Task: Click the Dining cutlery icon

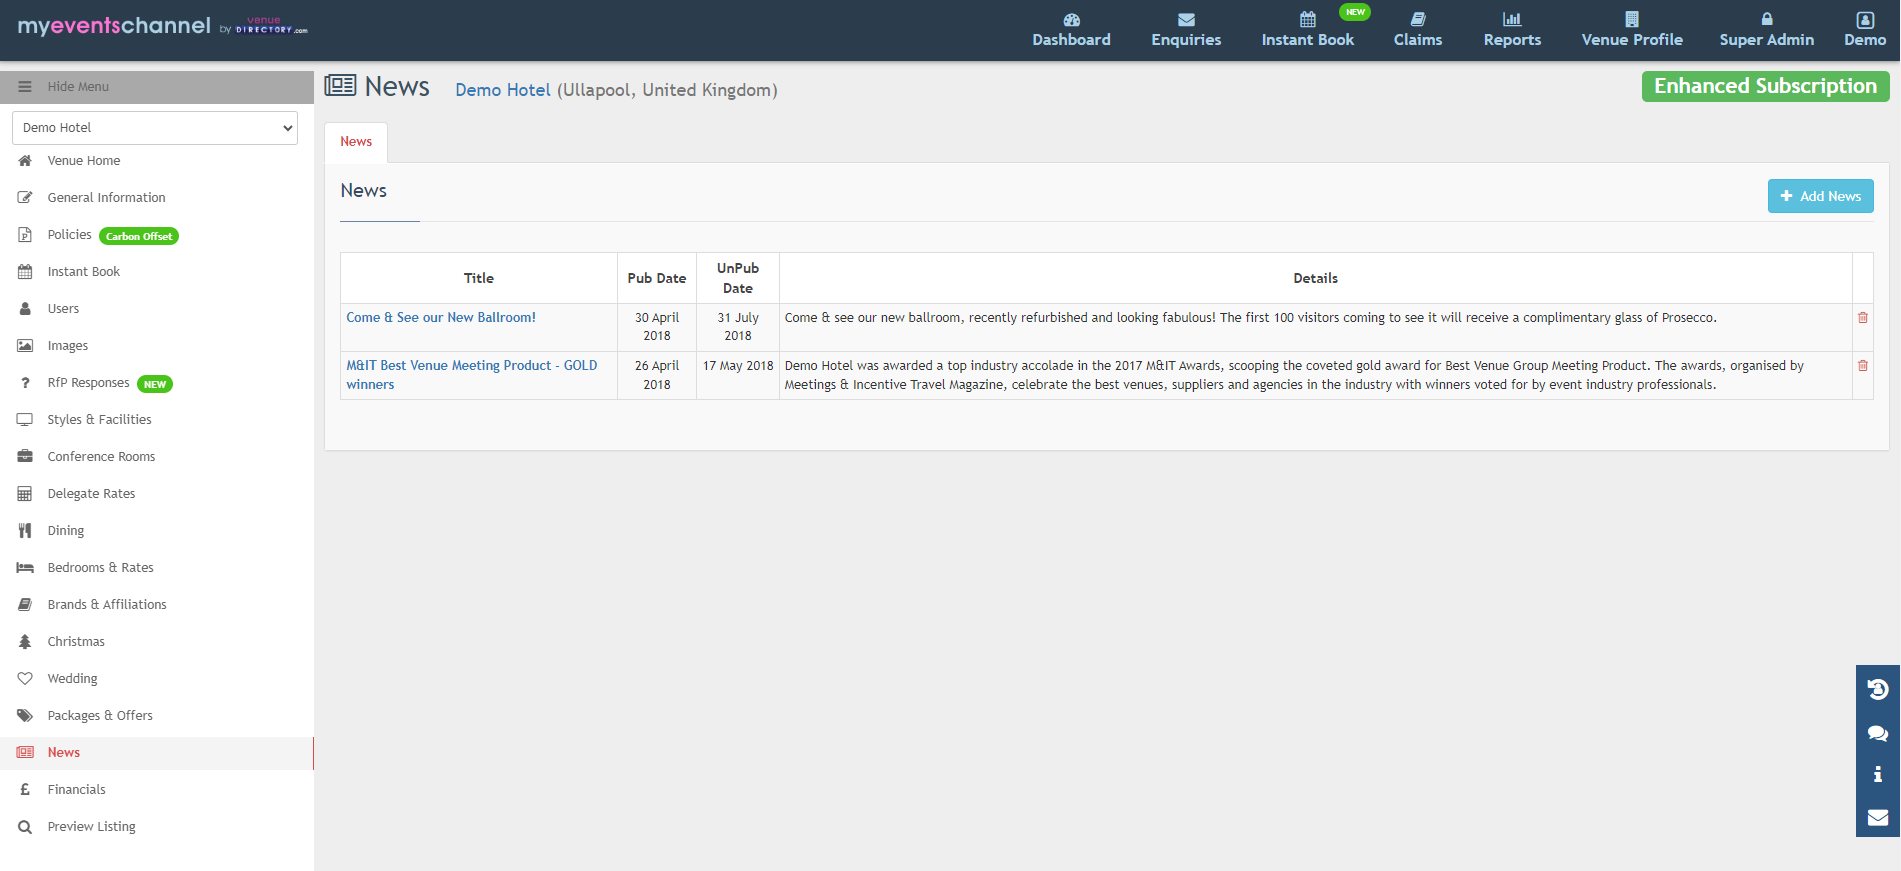Action: point(25,530)
